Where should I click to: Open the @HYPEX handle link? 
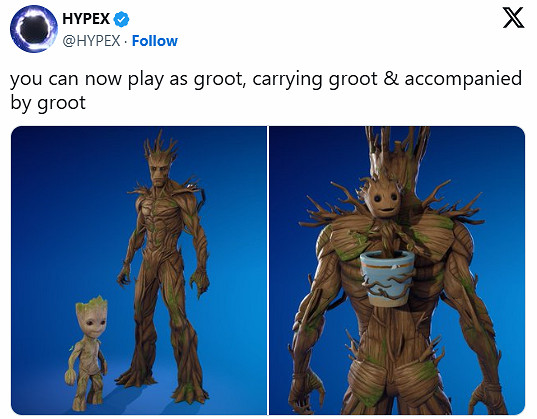pos(91,41)
